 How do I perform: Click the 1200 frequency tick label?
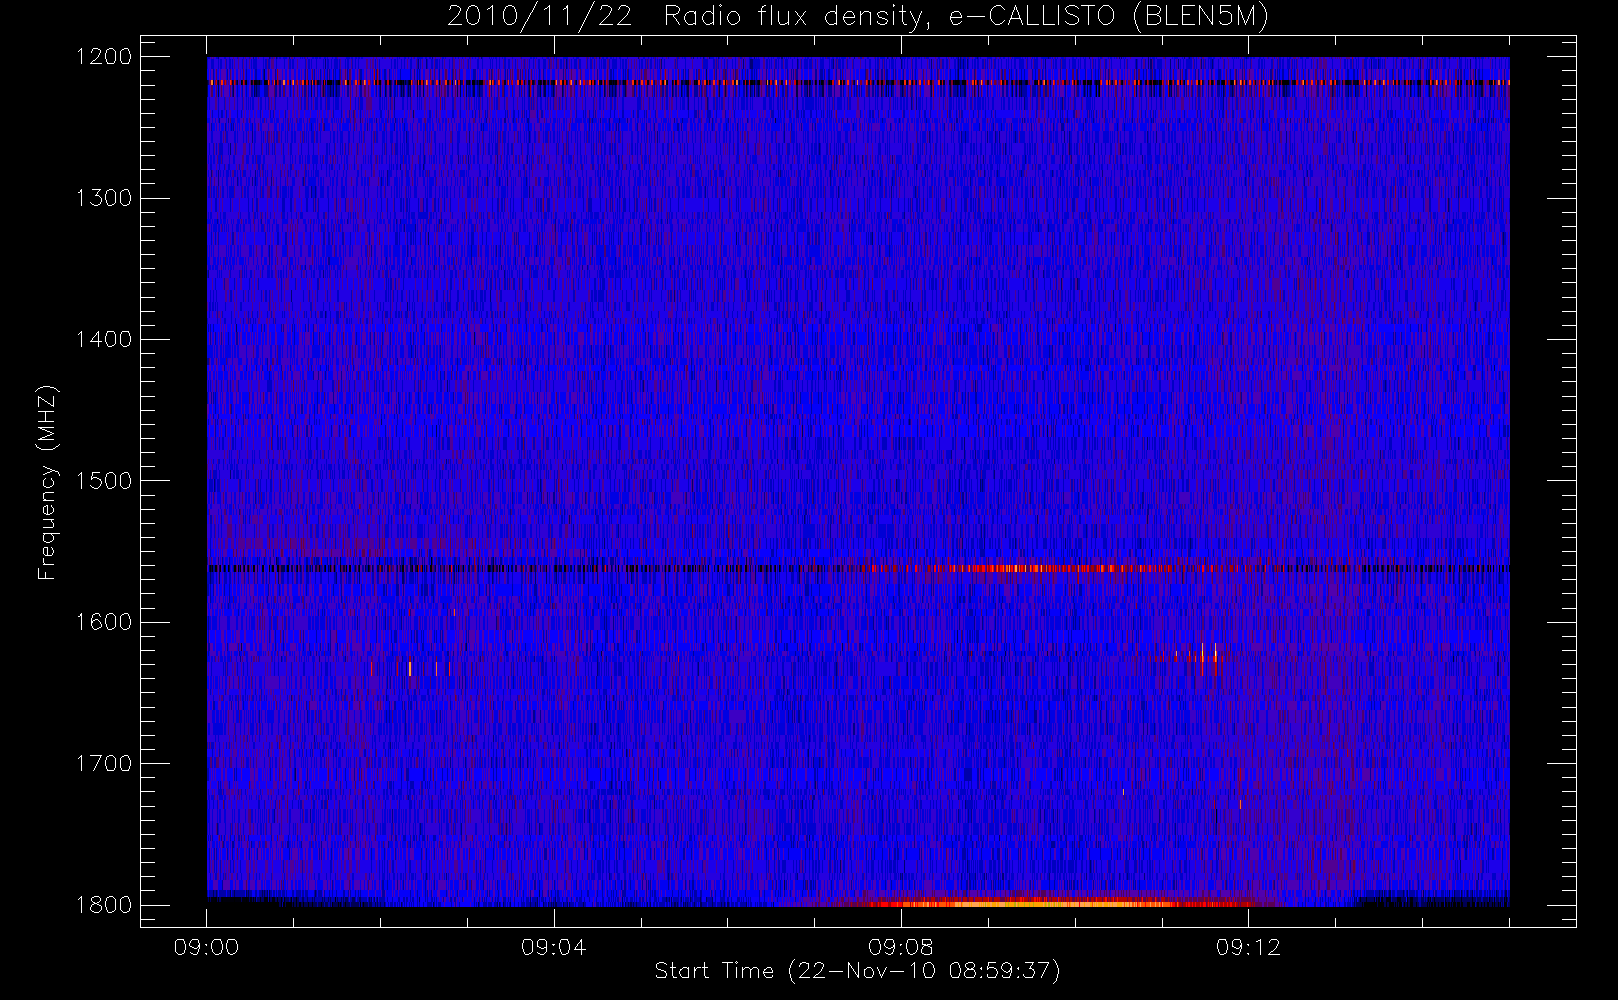pyautogui.click(x=104, y=57)
